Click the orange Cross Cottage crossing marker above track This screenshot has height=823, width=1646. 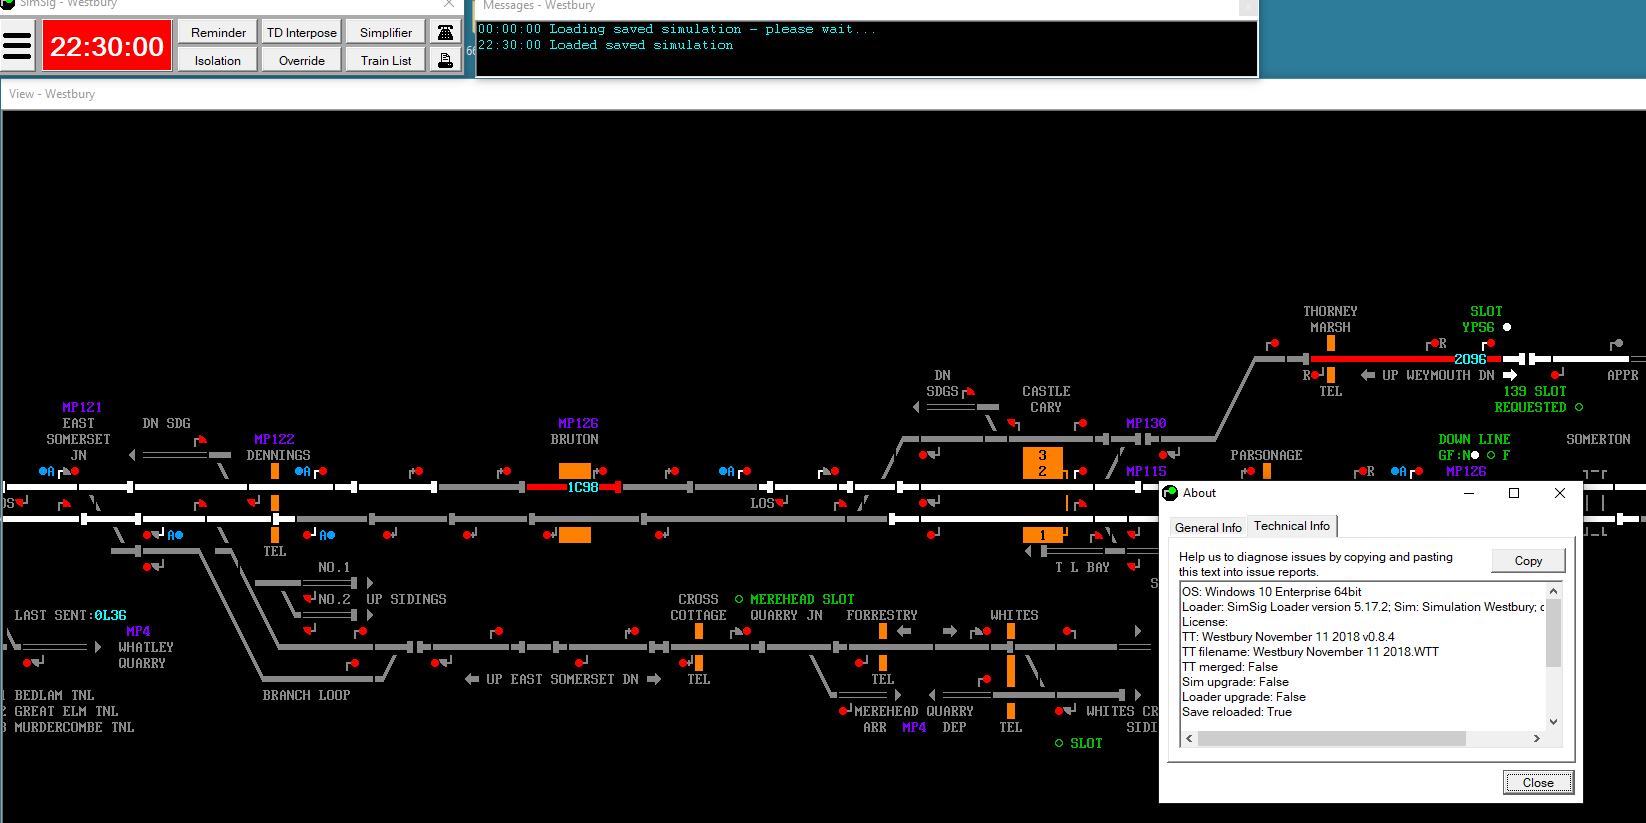point(699,631)
